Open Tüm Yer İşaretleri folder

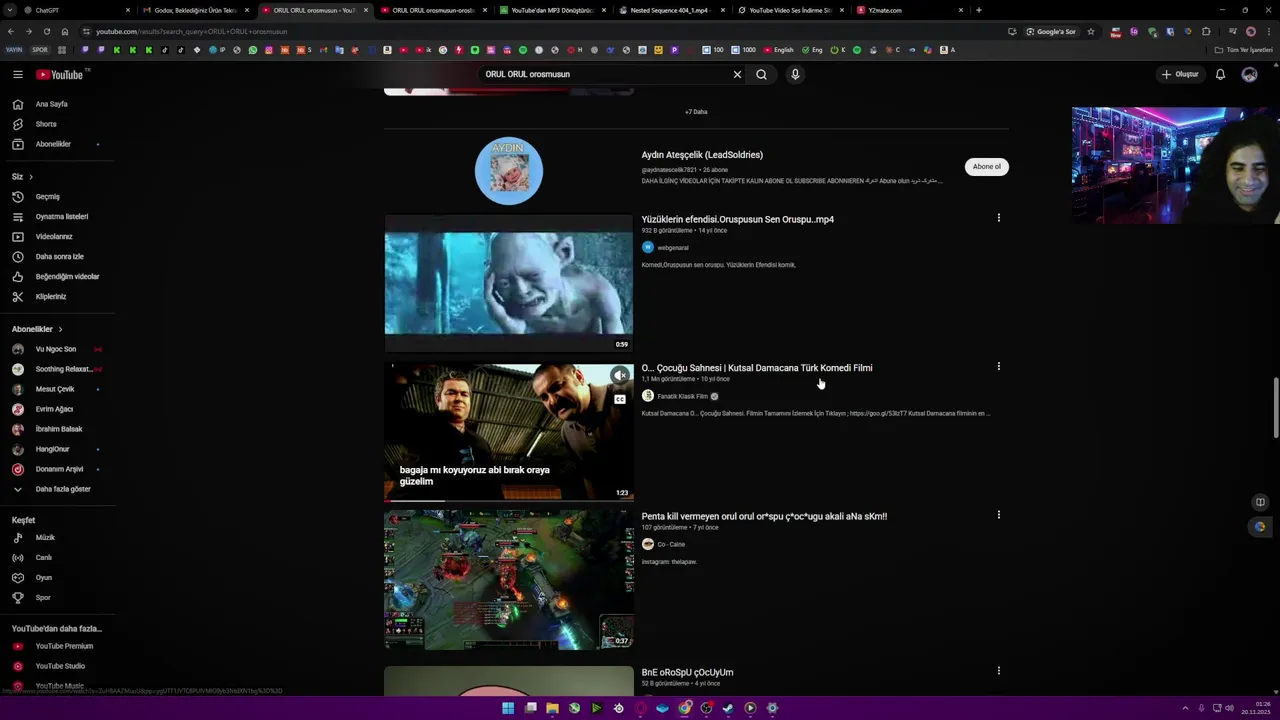(x=1244, y=50)
